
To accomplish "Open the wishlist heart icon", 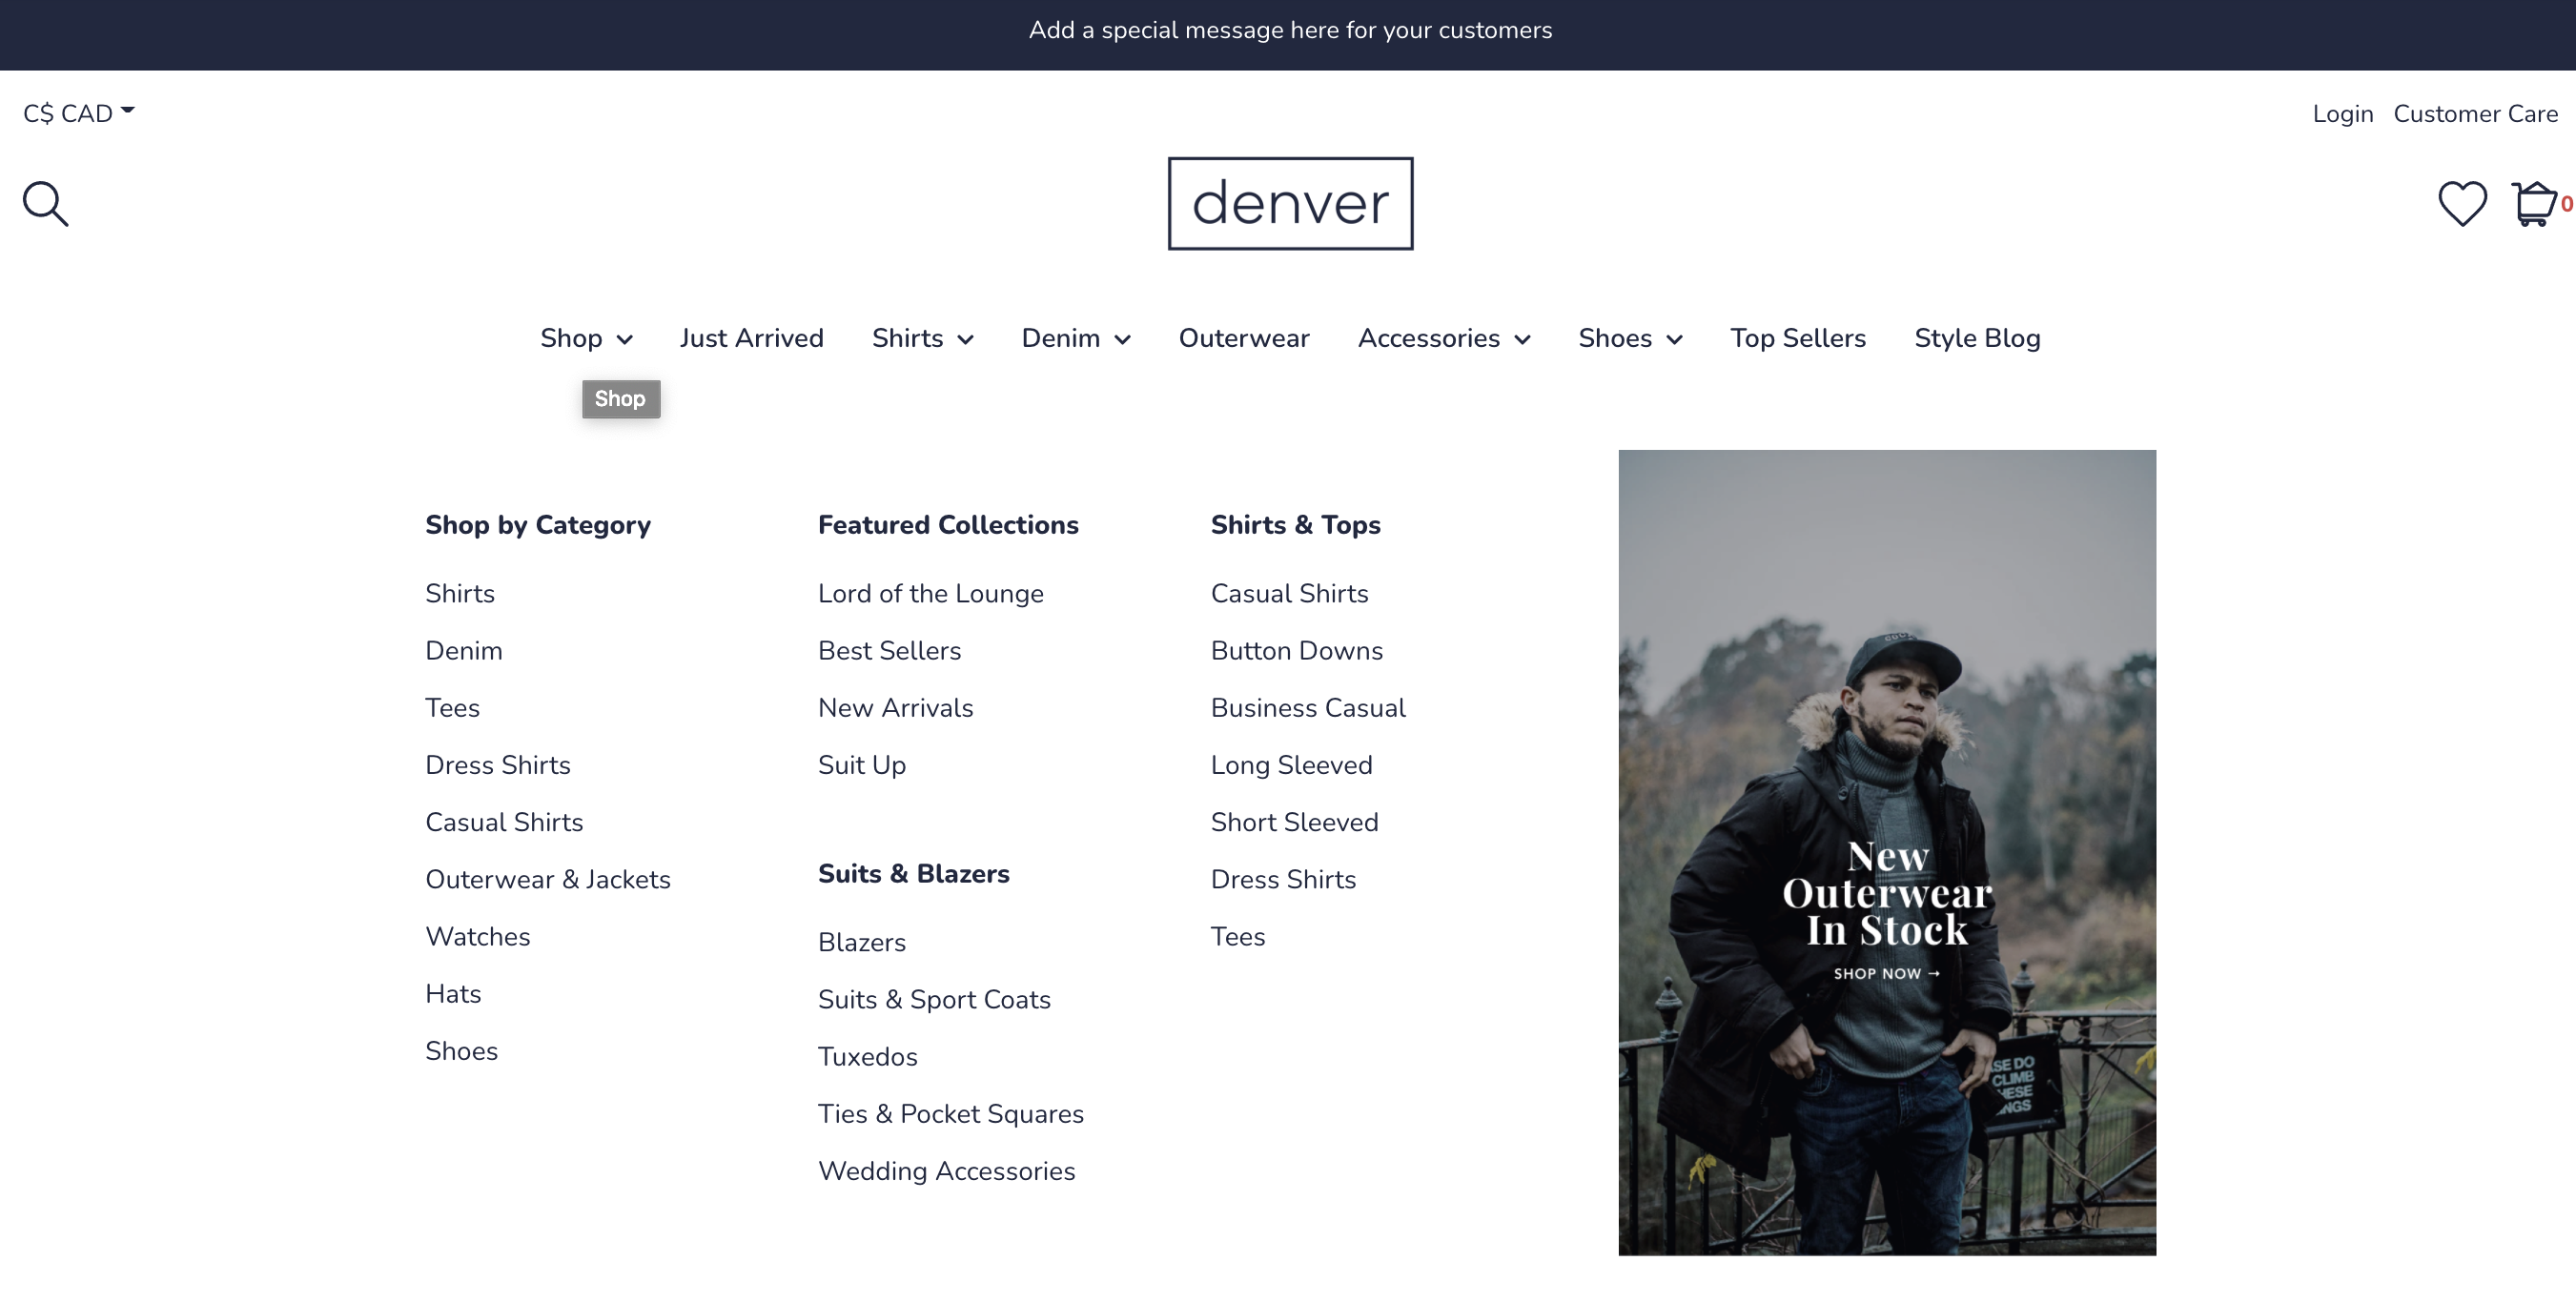I will click(x=2461, y=204).
